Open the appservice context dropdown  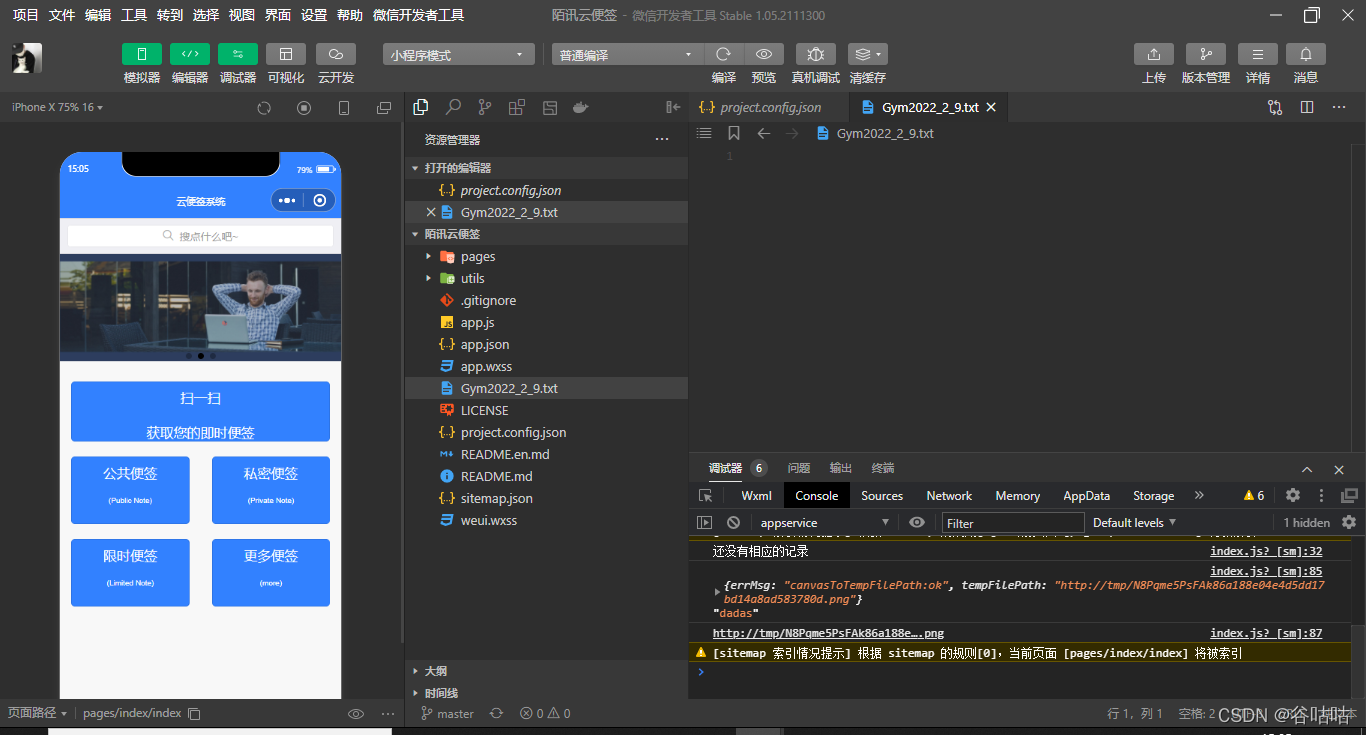824,522
